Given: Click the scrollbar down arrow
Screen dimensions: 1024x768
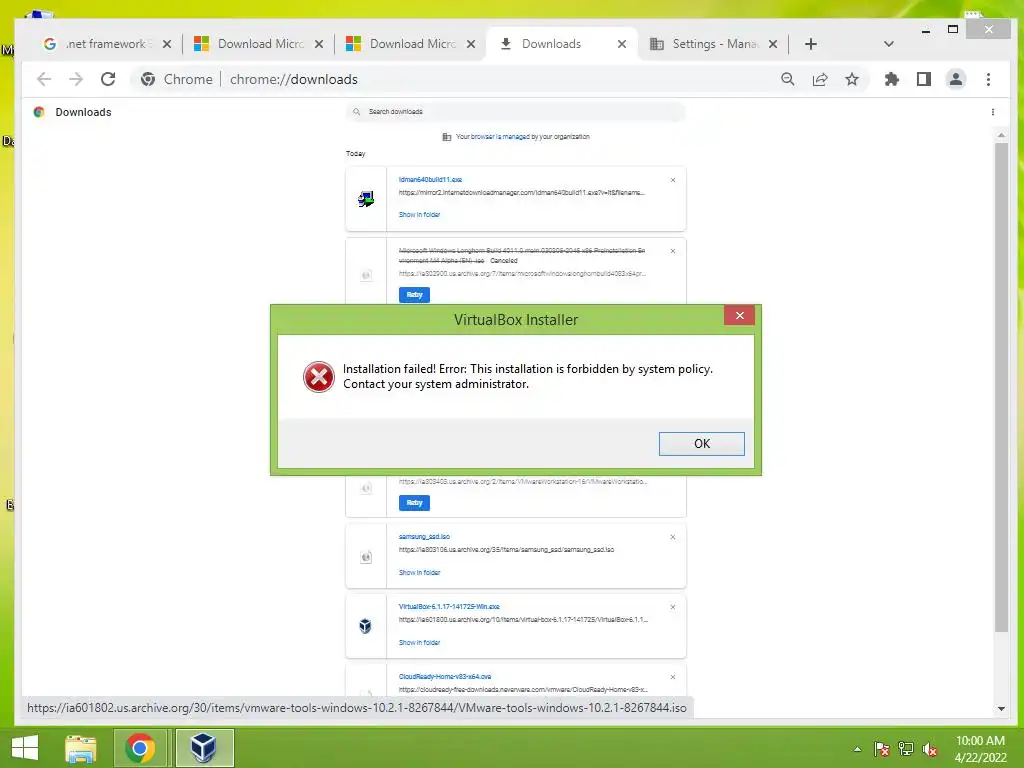Looking at the screenshot, I should (x=1001, y=709).
